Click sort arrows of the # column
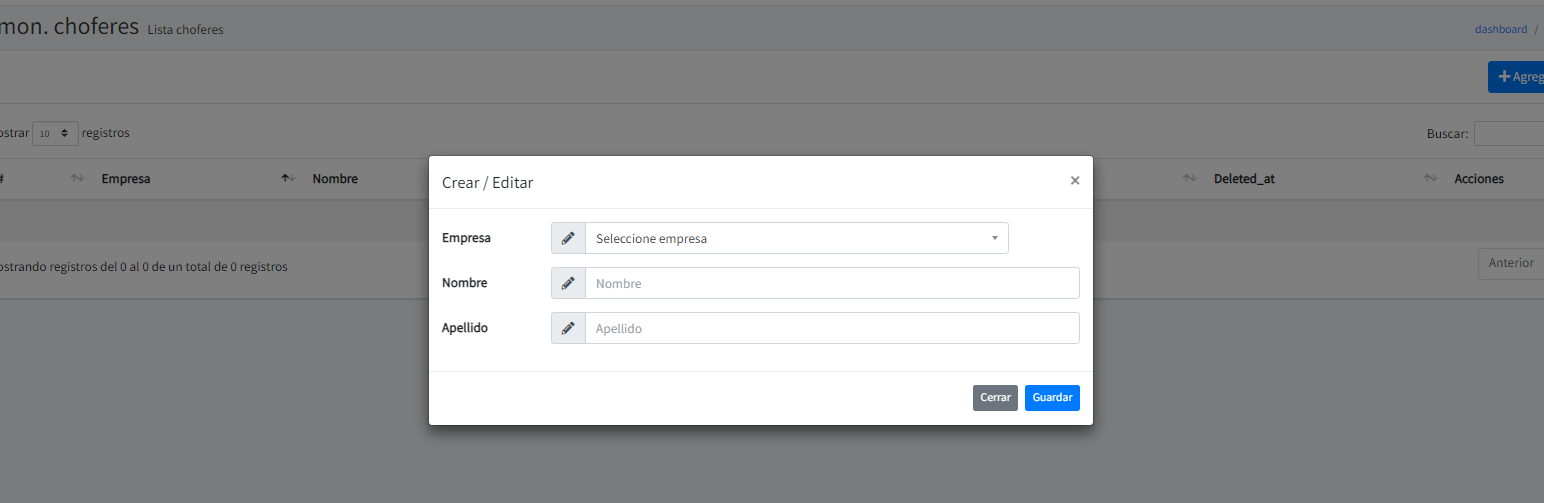This screenshot has width=1544, height=503. point(77,179)
